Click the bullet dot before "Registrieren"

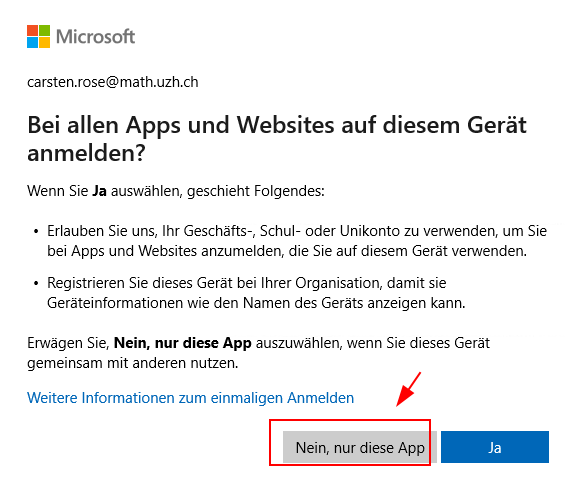(x=36, y=284)
